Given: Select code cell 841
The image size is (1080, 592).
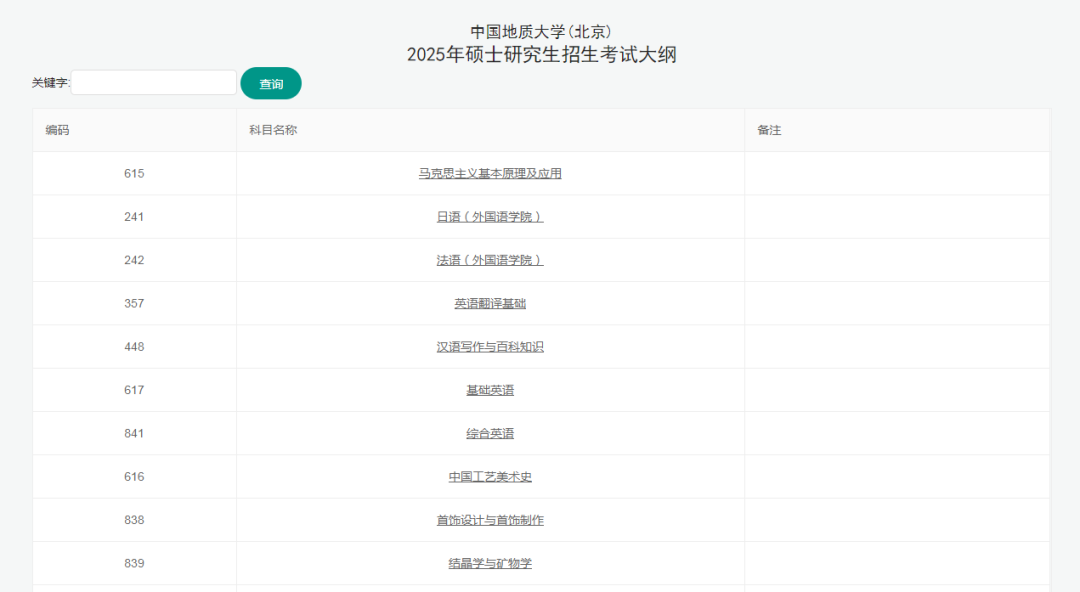Looking at the screenshot, I should (x=134, y=433).
